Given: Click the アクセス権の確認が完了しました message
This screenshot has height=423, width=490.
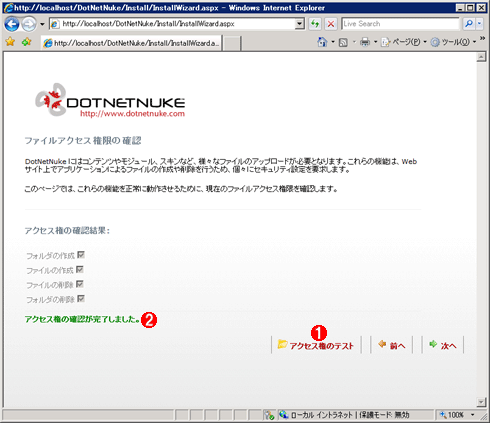Looking at the screenshot, I should pyautogui.click(x=82, y=319).
